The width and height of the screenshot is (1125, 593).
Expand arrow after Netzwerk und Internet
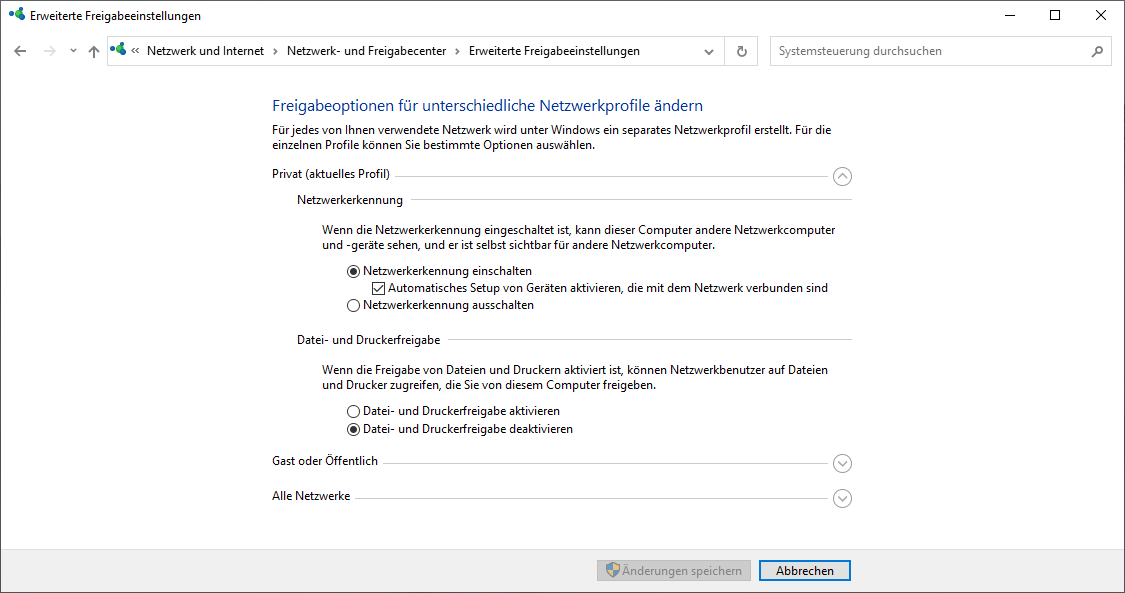(x=276, y=51)
